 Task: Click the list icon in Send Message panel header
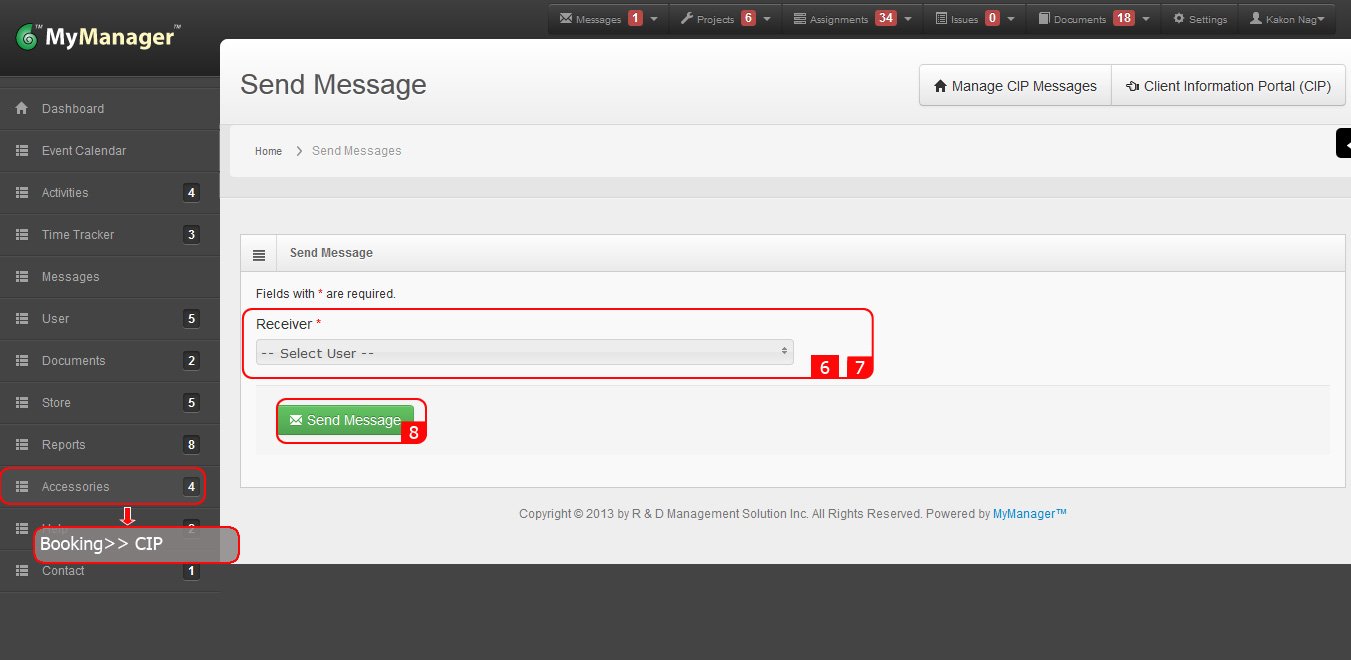tap(259, 254)
